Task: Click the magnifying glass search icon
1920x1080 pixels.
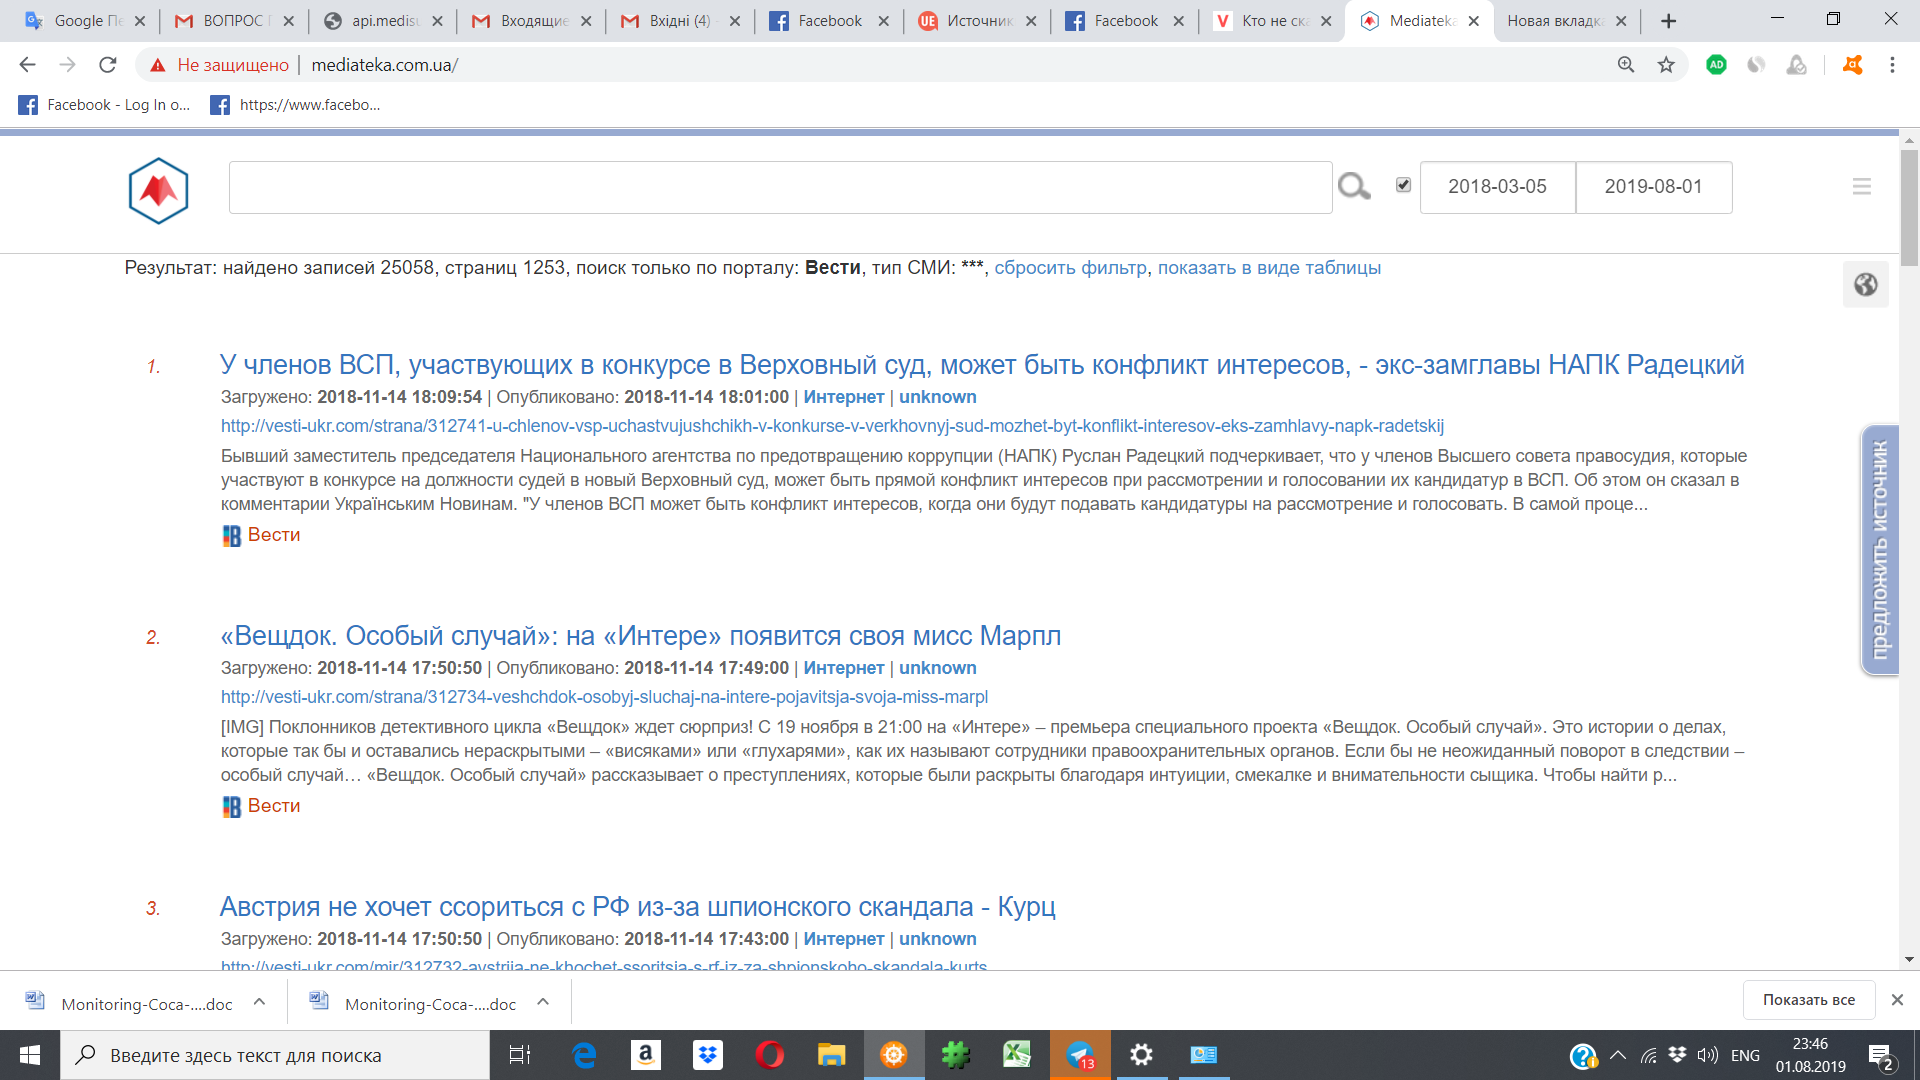Action: (1354, 186)
